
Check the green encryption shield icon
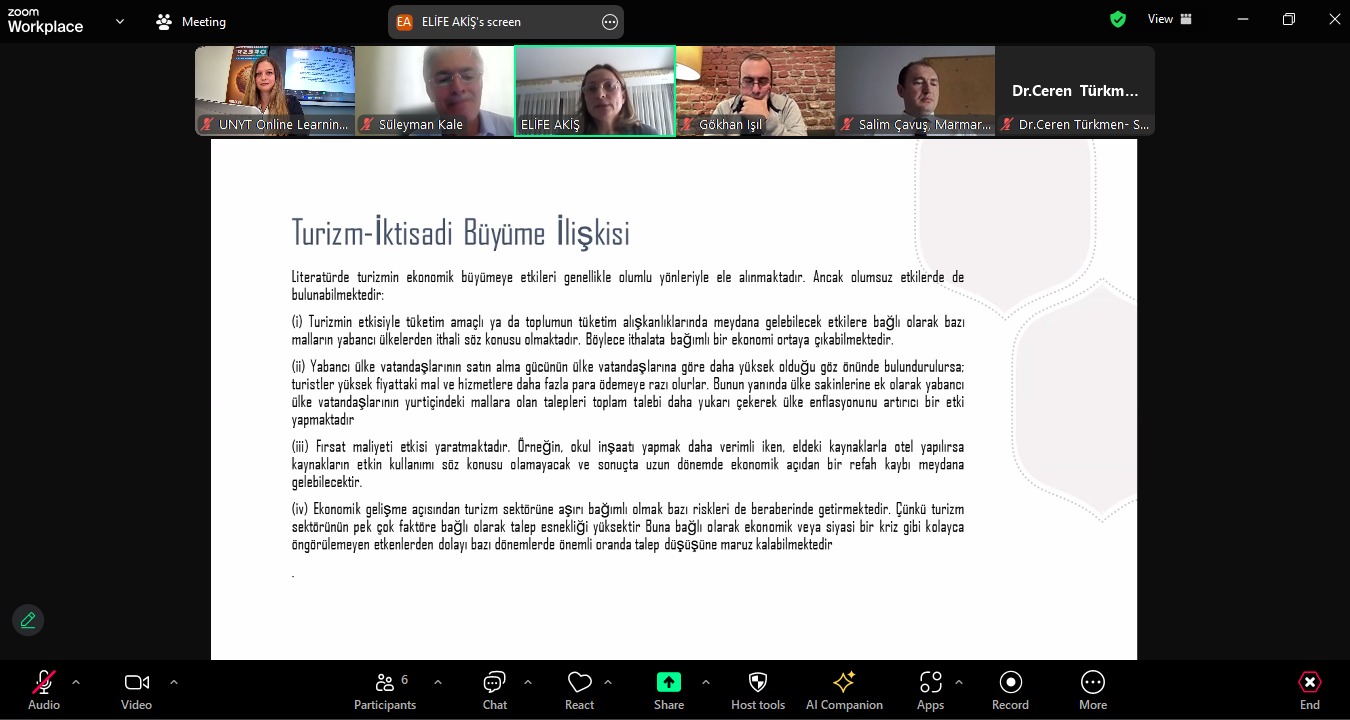click(x=1118, y=19)
